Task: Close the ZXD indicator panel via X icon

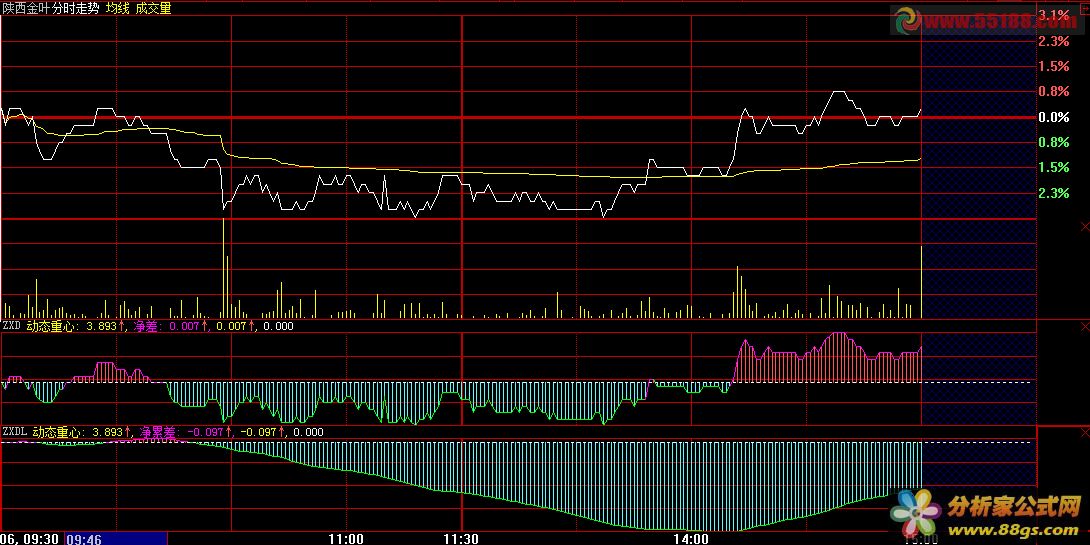Action: point(1085,325)
